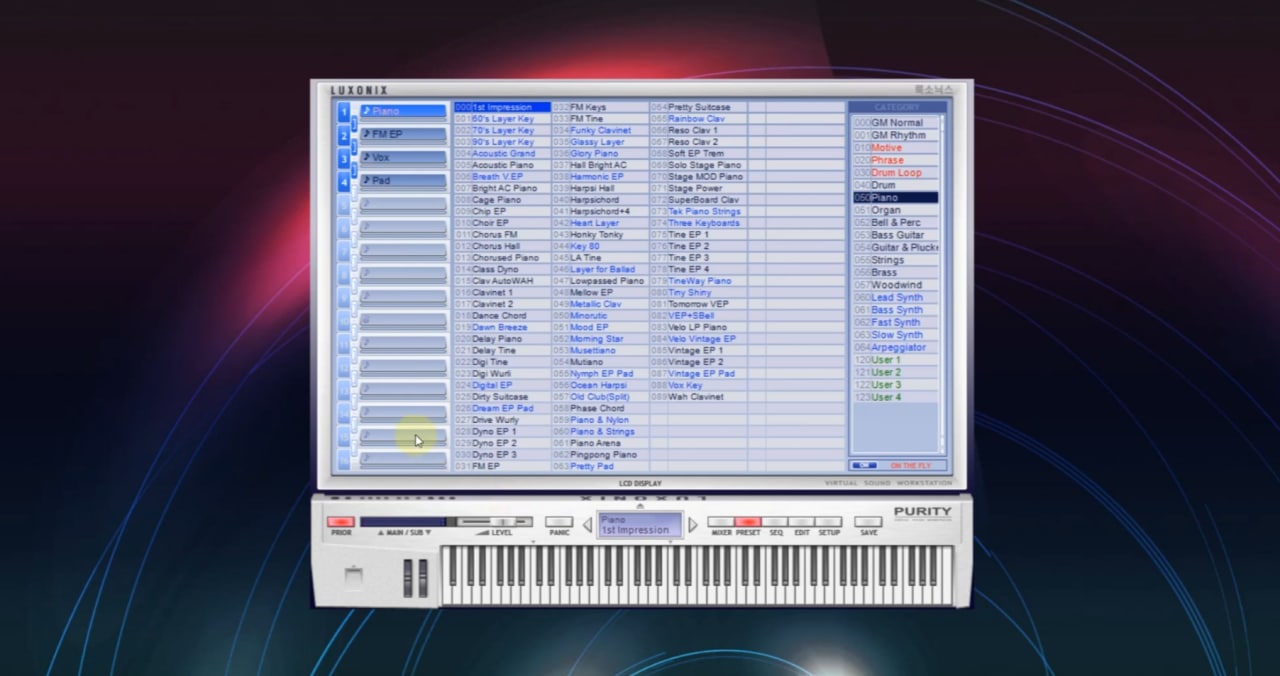Select preset Chorused Piano
Viewport: 1280px width, 676px height.
[502, 258]
